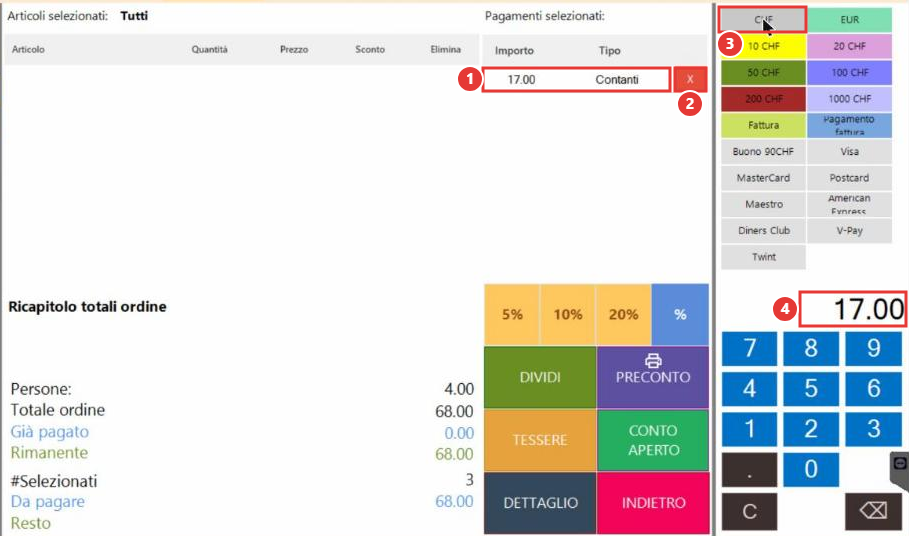Select the 17.00 Contanti payment row
The width and height of the screenshot is (909, 536).
[x=576, y=79]
